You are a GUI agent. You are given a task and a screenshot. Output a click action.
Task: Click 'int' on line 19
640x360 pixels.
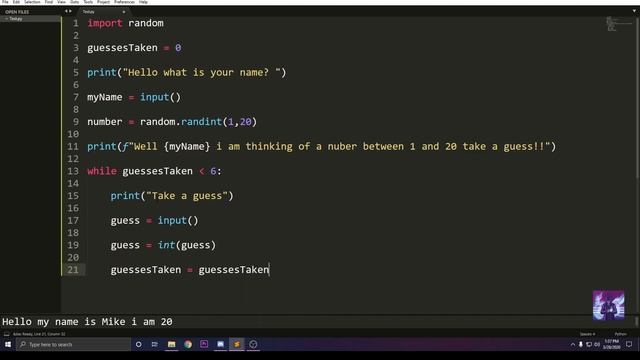[166, 245]
